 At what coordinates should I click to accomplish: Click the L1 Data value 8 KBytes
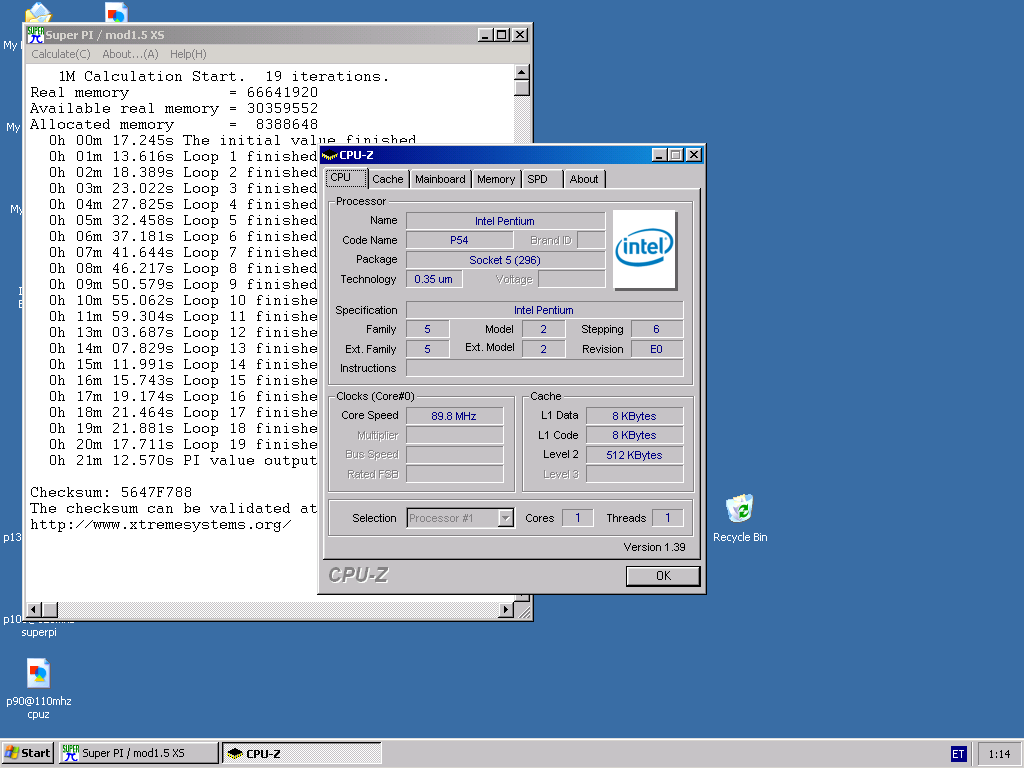click(635, 416)
